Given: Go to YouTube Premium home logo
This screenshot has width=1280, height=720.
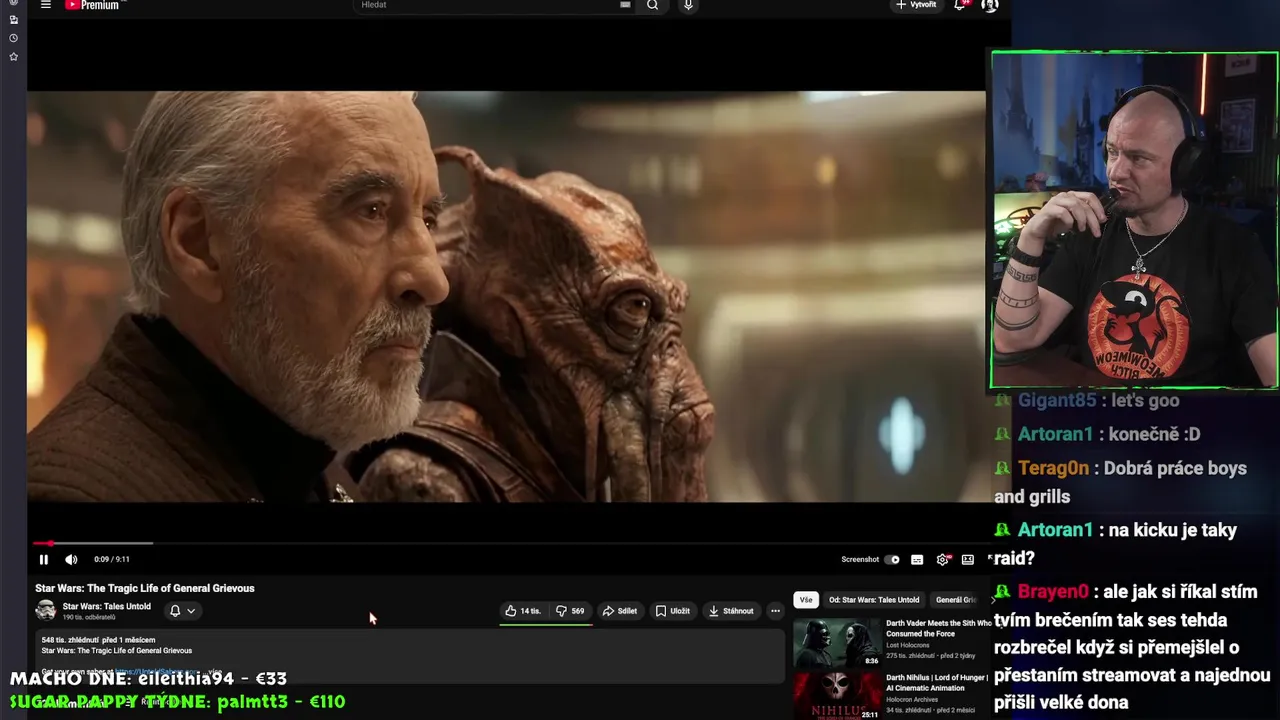Looking at the screenshot, I should (x=92, y=5).
